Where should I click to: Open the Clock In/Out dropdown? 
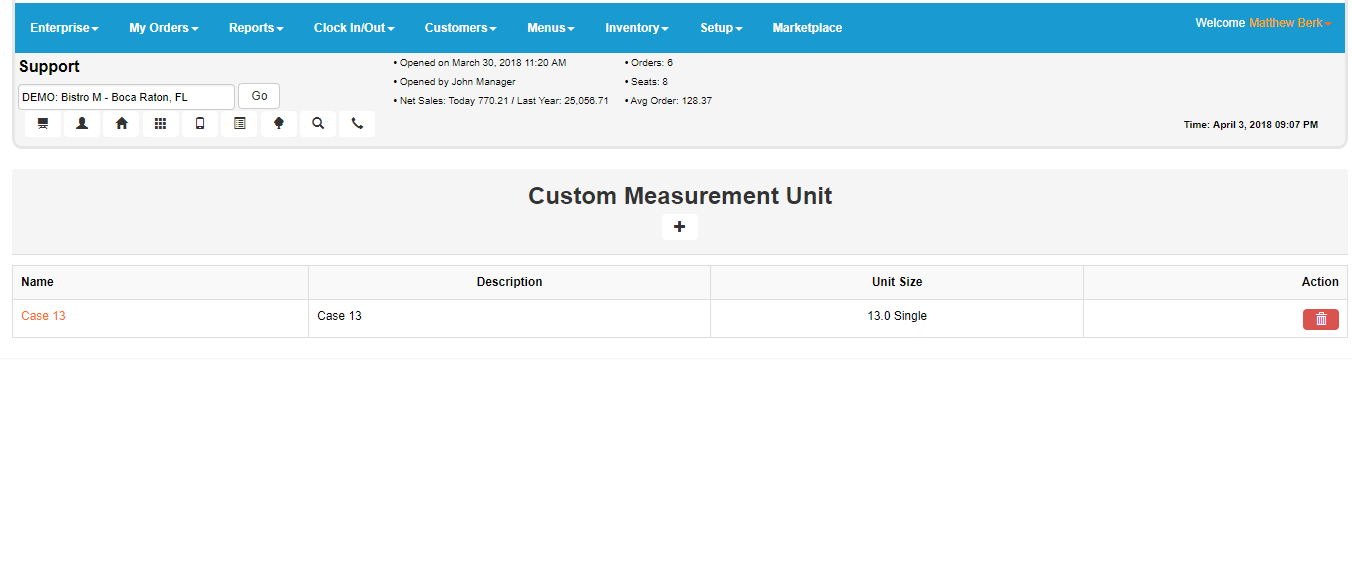click(354, 28)
